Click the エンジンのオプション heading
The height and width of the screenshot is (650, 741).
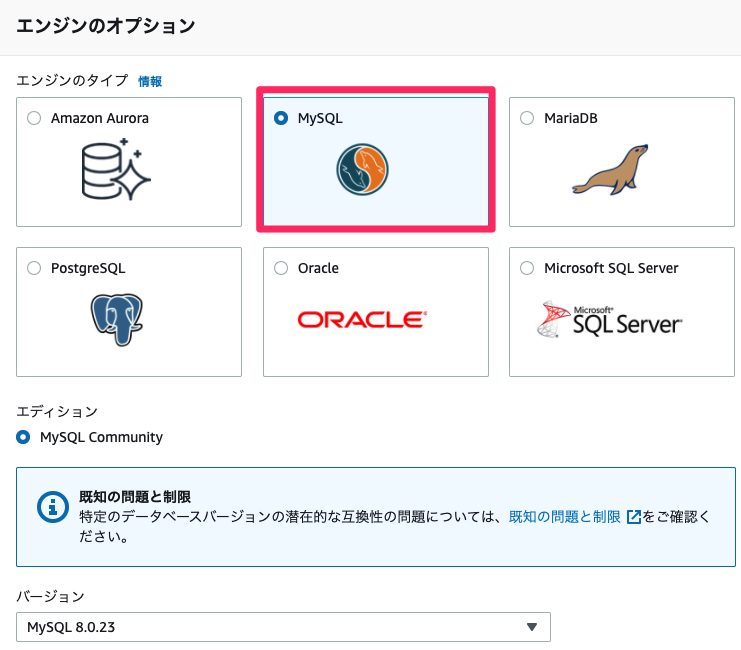click(105, 26)
